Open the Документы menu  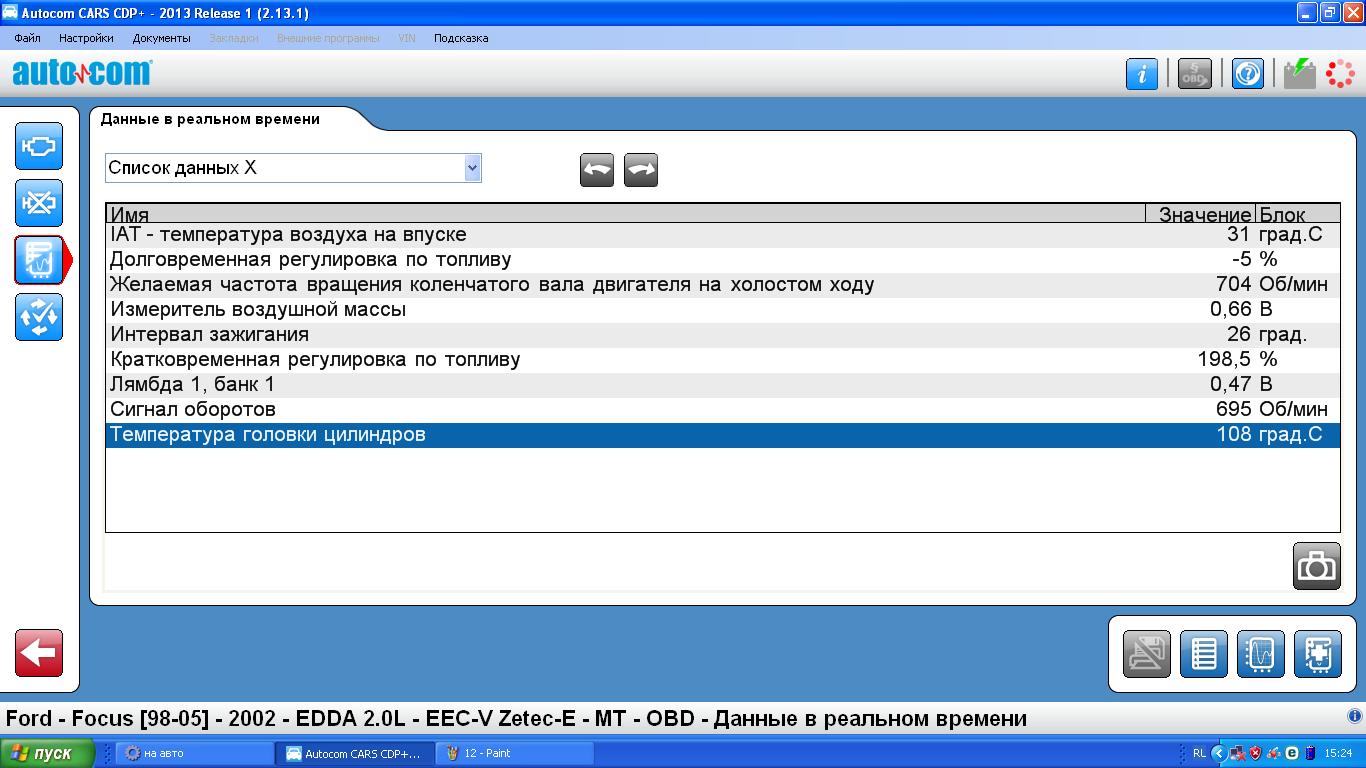(x=161, y=38)
